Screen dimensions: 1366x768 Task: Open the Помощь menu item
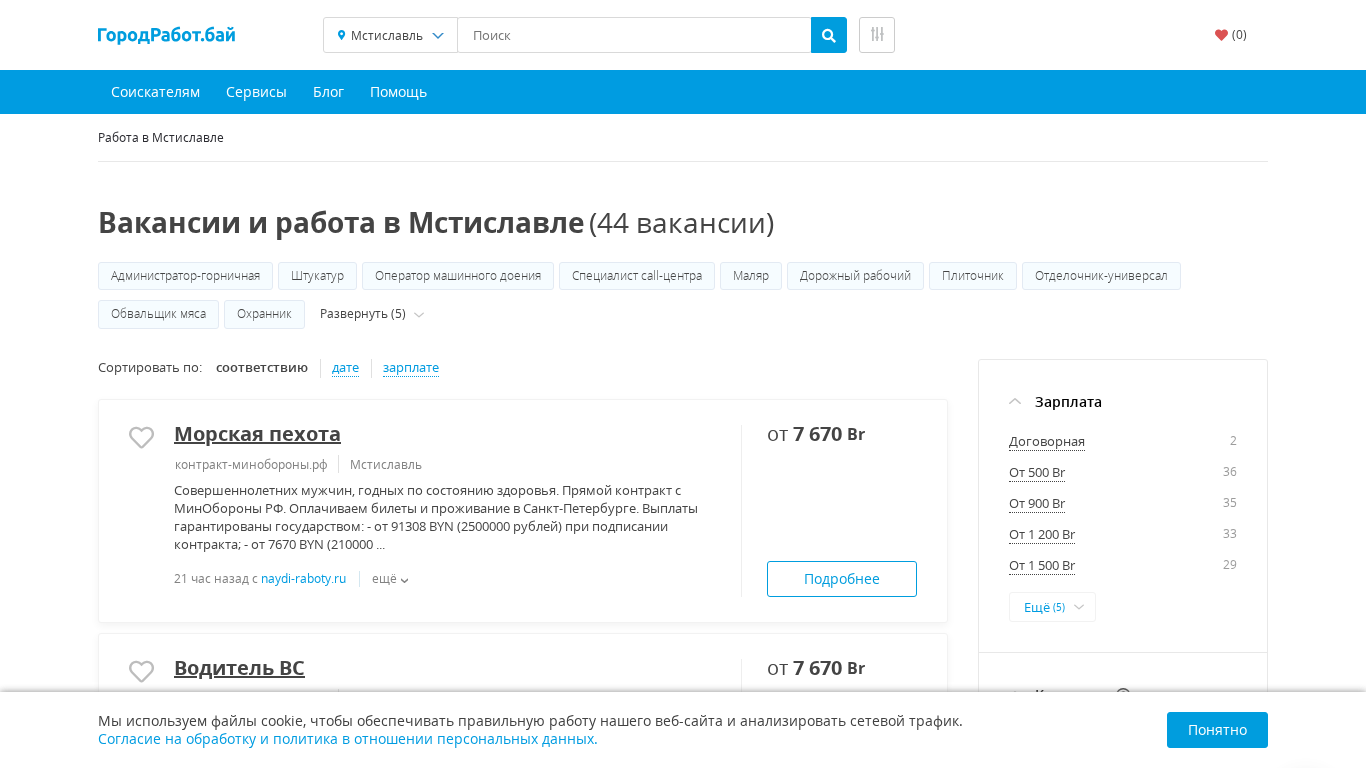[398, 92]
